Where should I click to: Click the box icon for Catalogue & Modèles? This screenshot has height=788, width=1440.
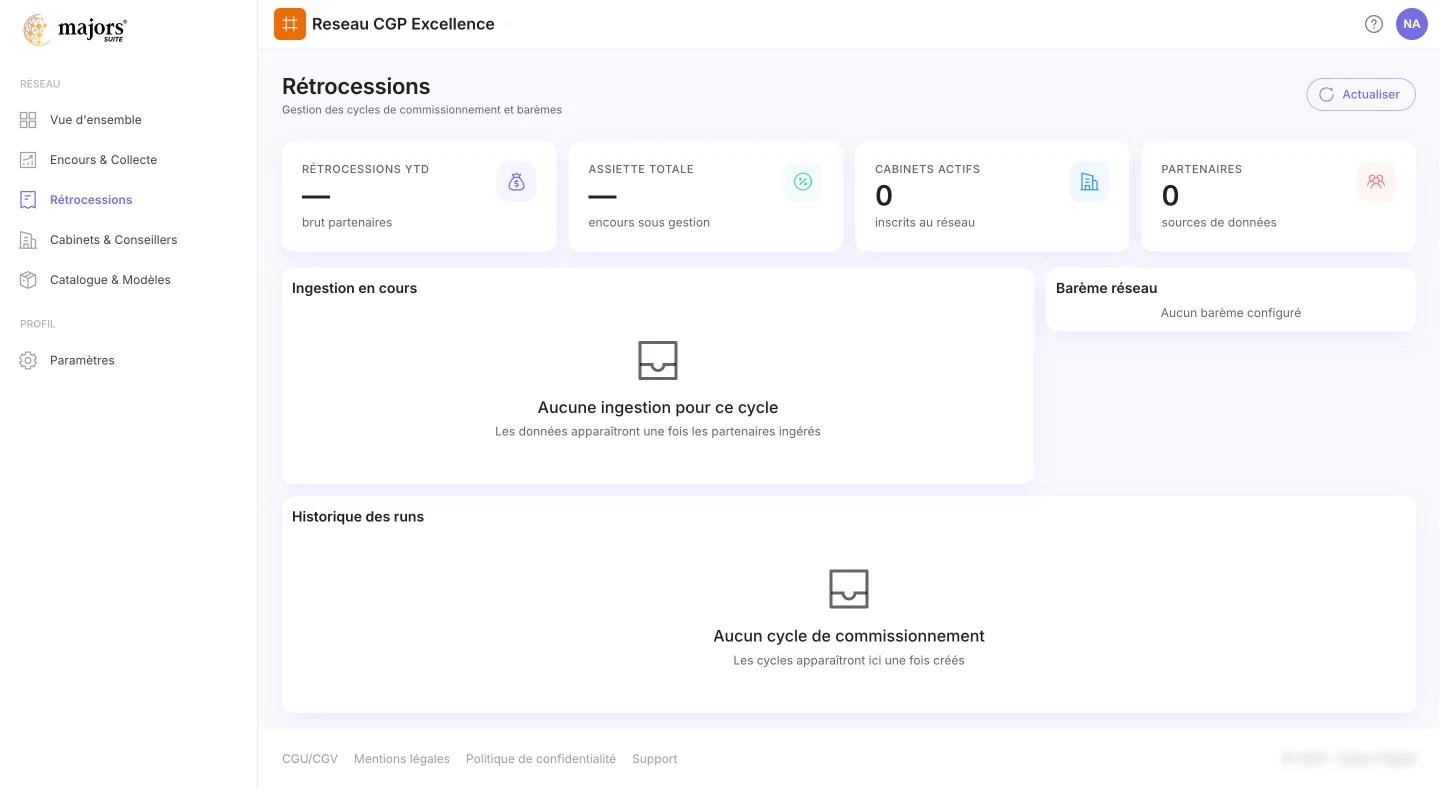28,280
